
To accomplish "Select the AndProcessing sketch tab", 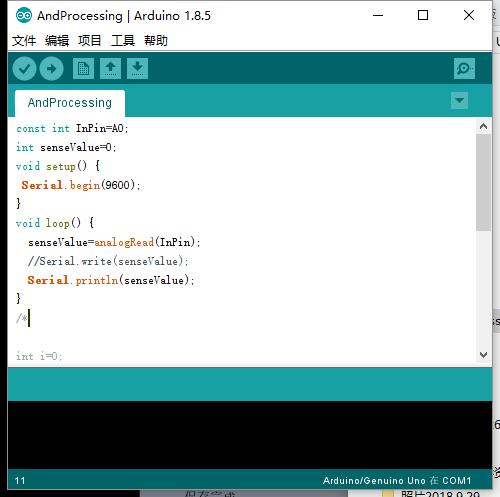I will click(70, 103).
